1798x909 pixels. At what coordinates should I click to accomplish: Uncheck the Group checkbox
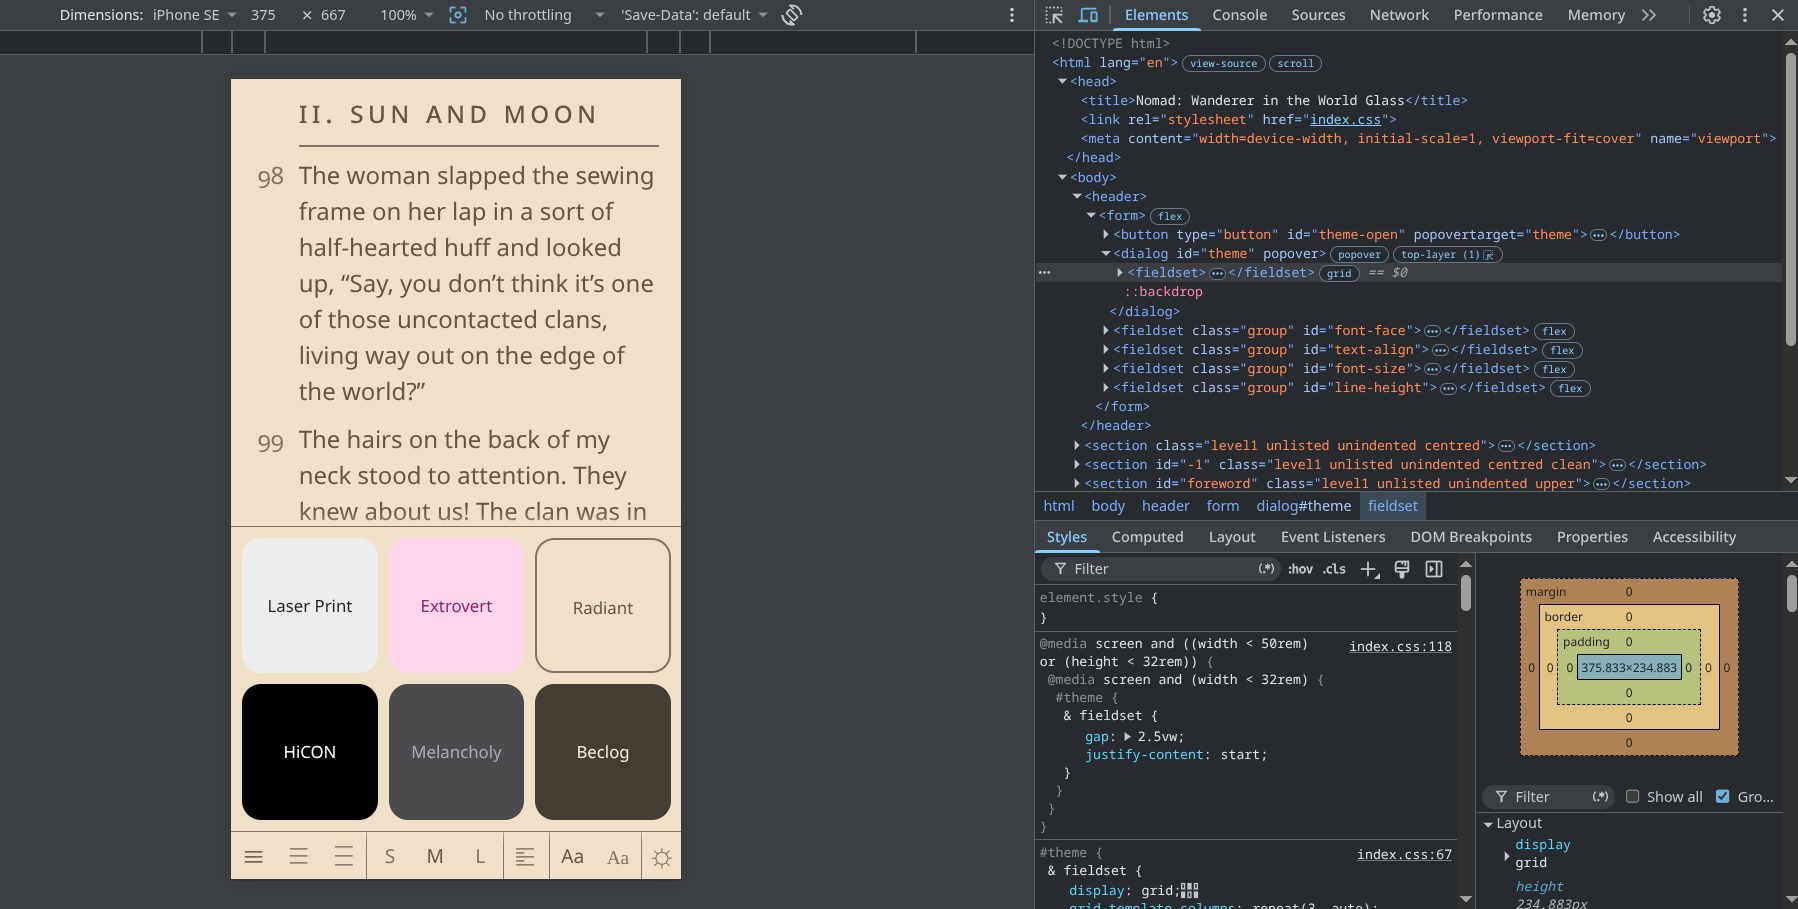[1723, 796]
